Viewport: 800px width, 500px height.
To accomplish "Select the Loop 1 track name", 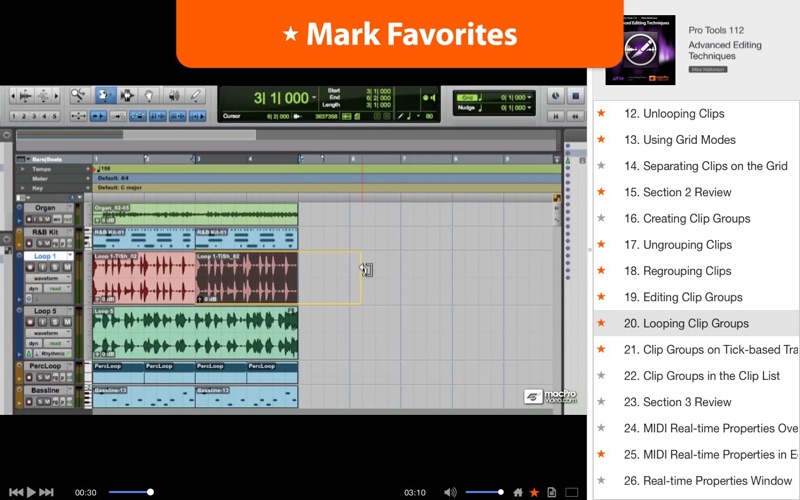I will coord(43,256).
